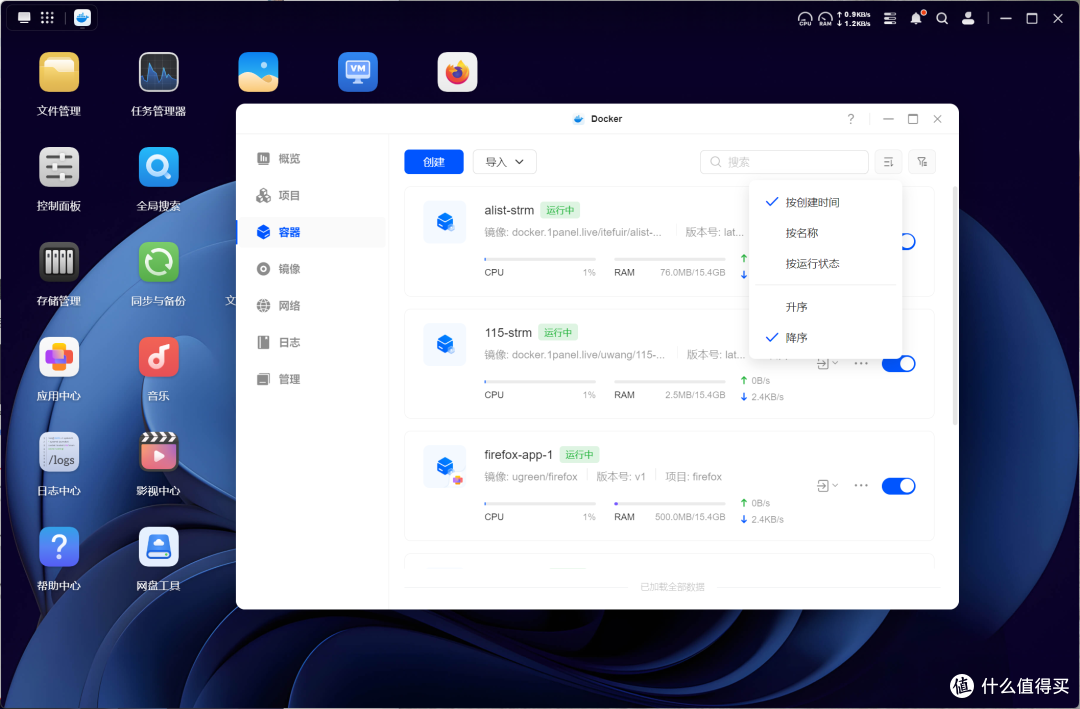This screenshot has width=1080, height=709.
Task: Toggle the 115-strm container switch off
Action: click(x=898, y=364)
